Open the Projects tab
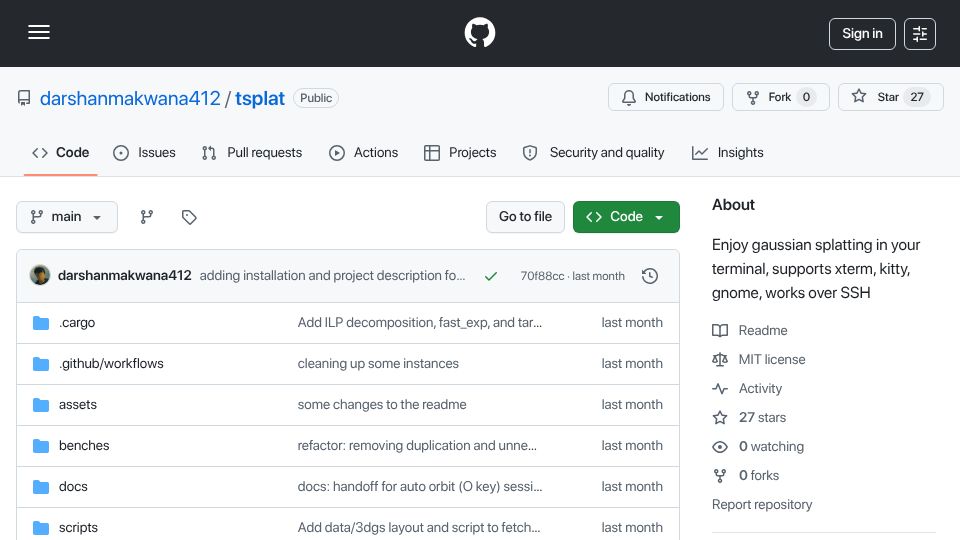 460,152
